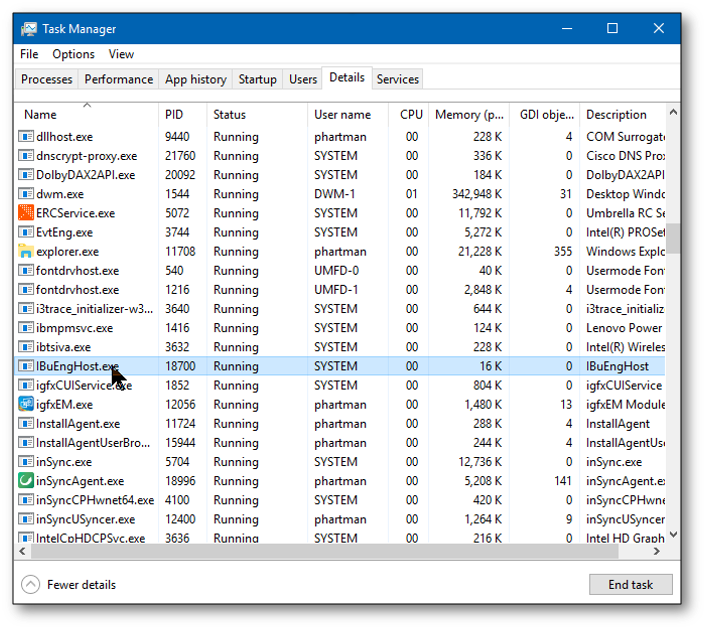Click the ERCService.exe orange icon

pyautogui.click(x=27, y=213)
